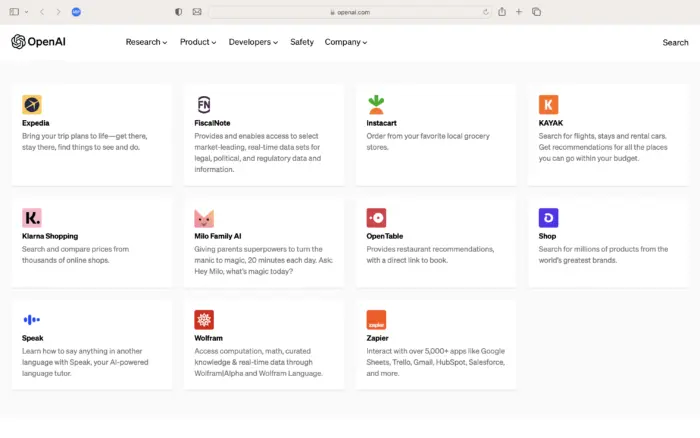Expand the Product menu
The width and height of the screenshot is (700, 438).
198,42
